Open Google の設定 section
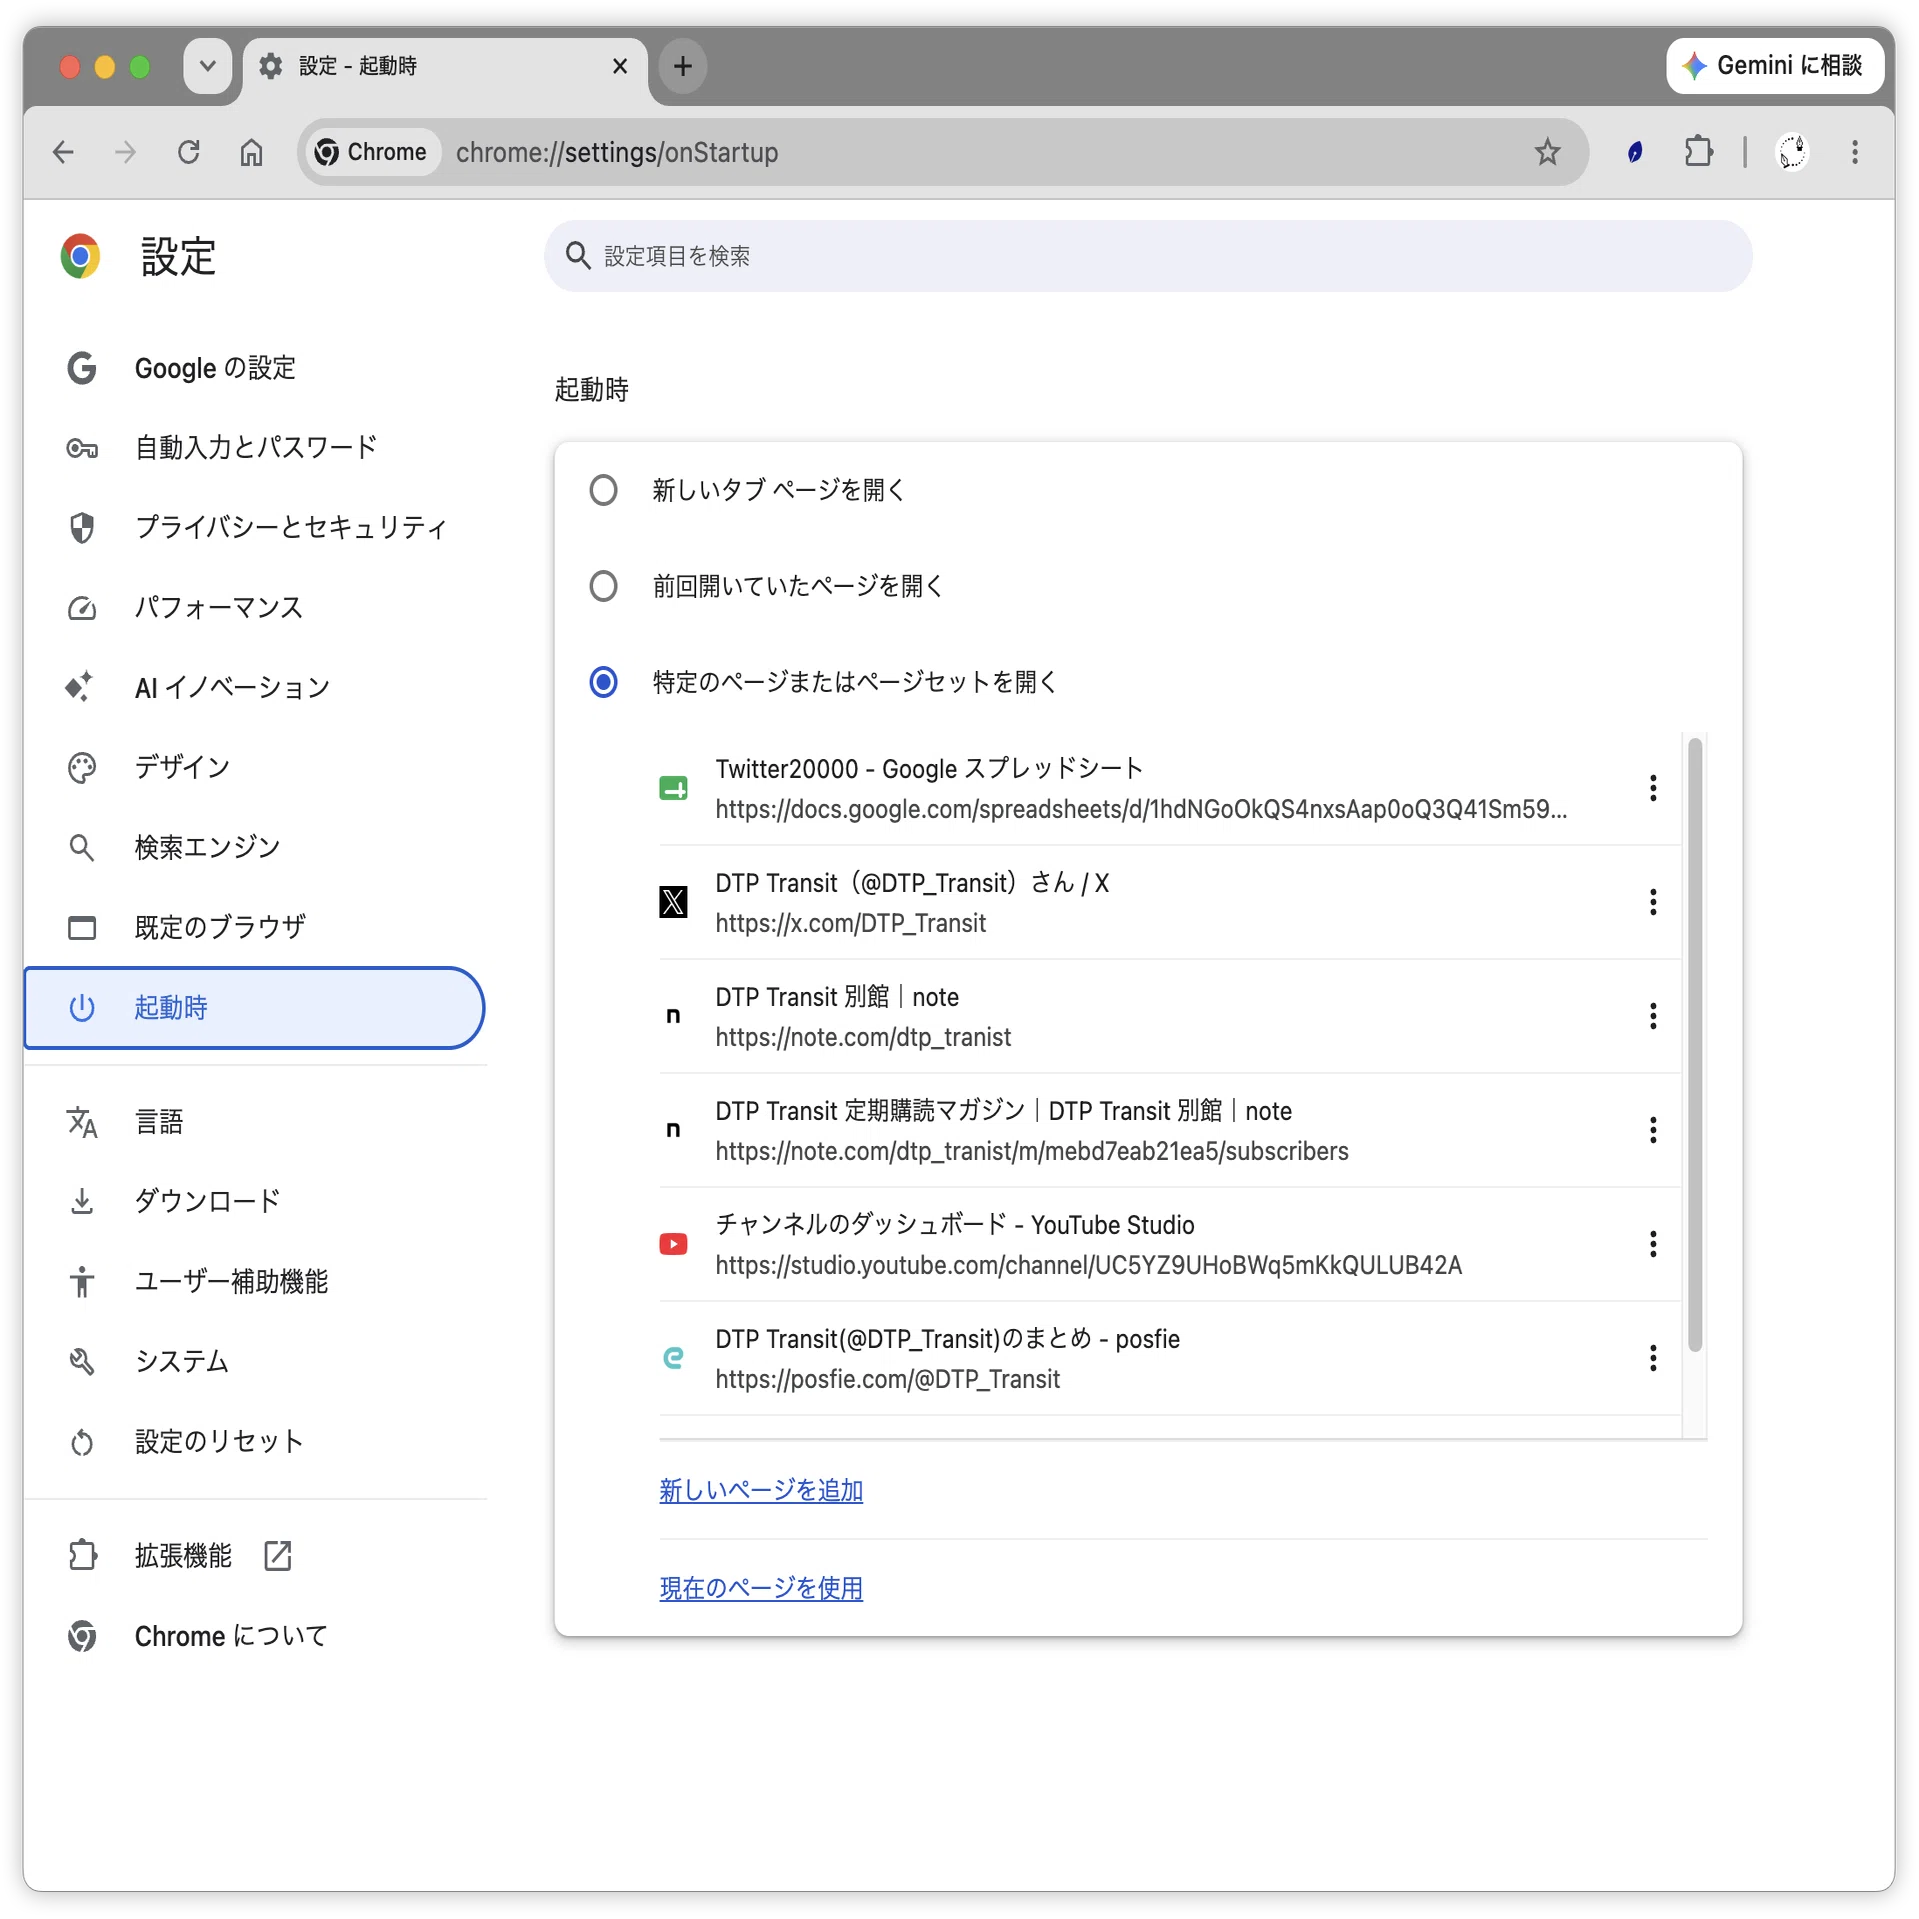The height and width of the screenshot is (1919, 1919). pos(255,368)
